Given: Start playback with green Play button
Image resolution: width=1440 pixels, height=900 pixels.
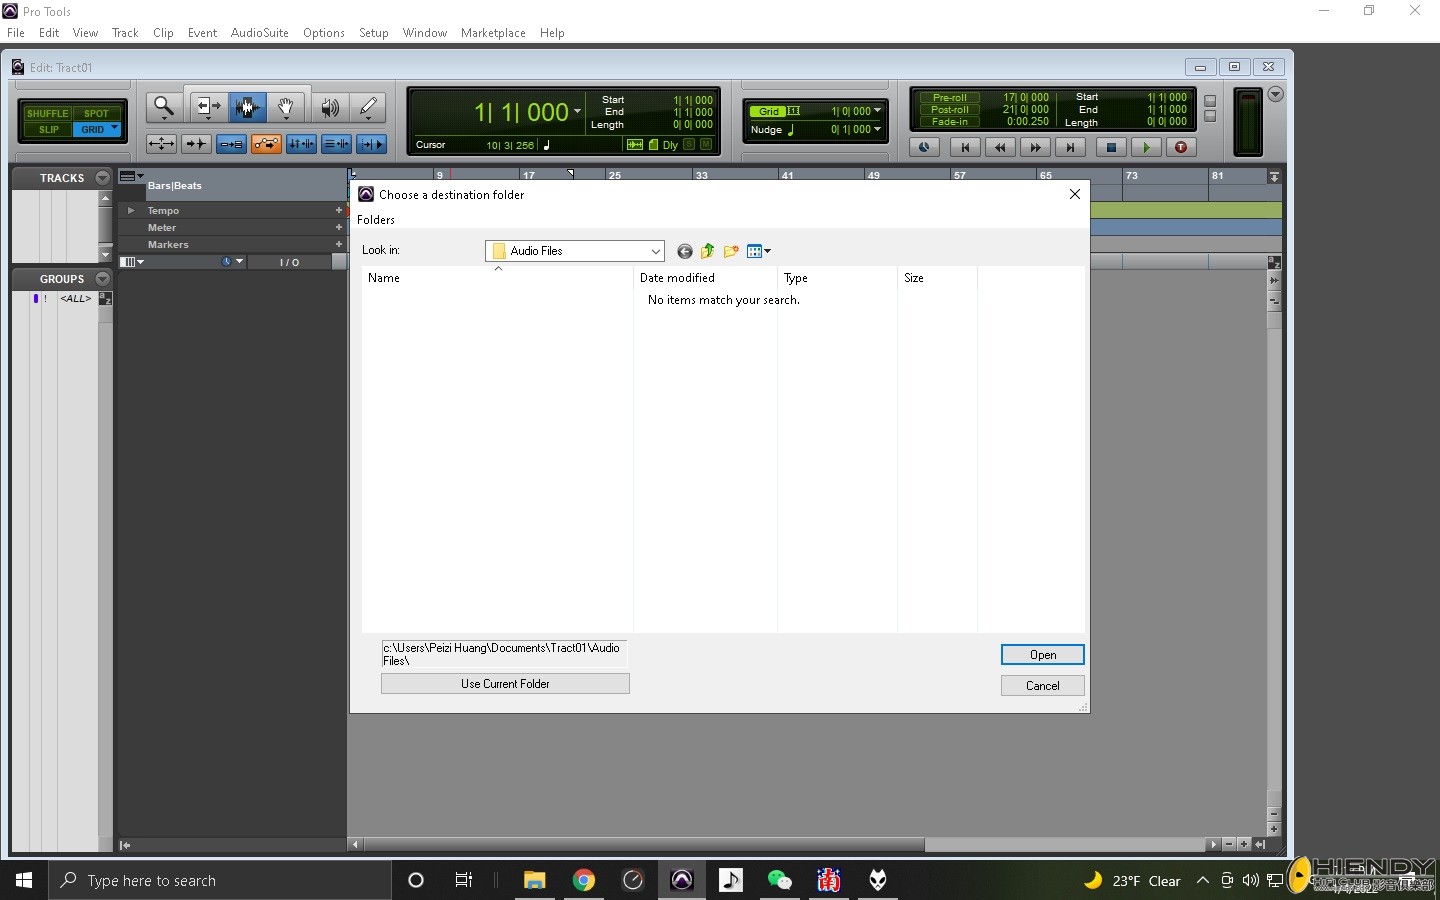Looking at the screenshot, I should (x=1146, y=147).
